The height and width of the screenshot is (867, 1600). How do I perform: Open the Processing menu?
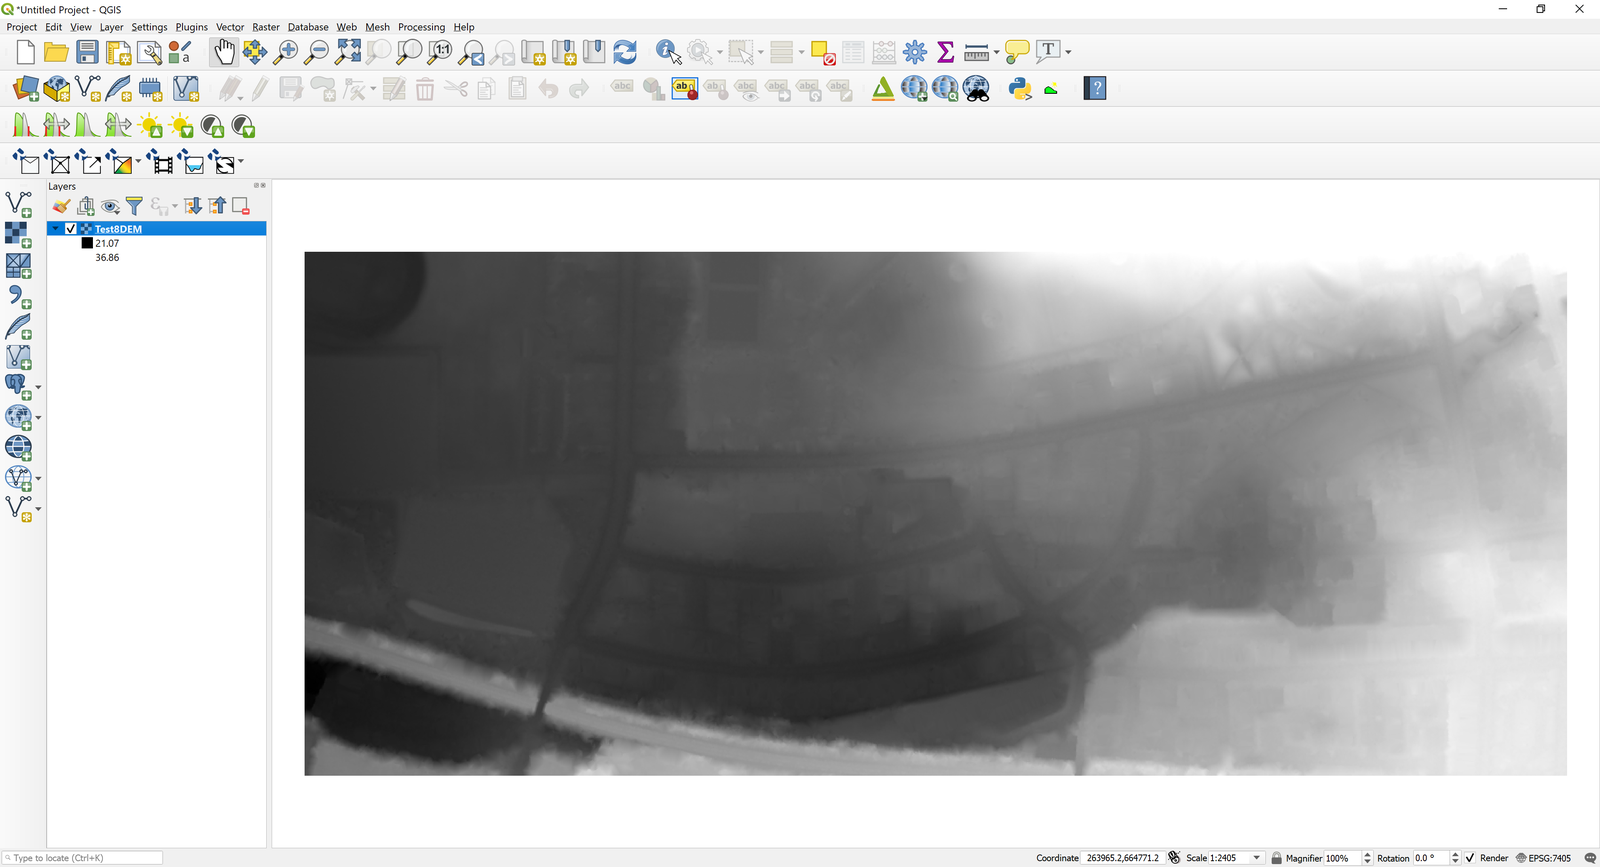(421, 27)
